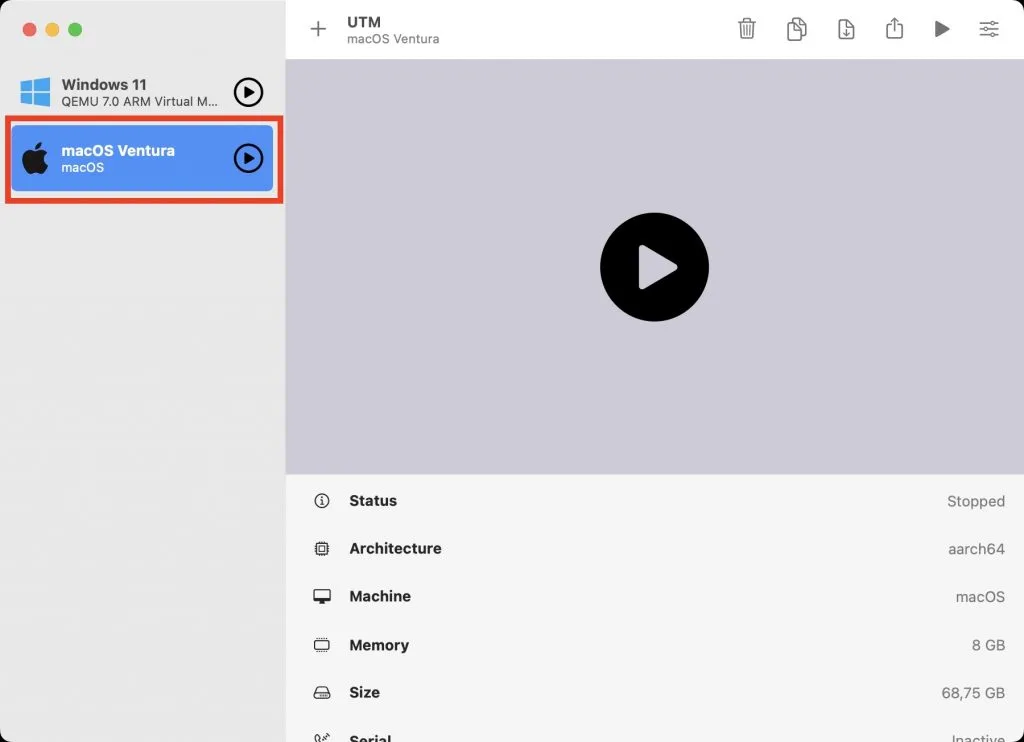The height and width of the screenshot is (742, 1024).
Task: Open VM settings via the sliders icon
Action: click(x=989, y=29)
